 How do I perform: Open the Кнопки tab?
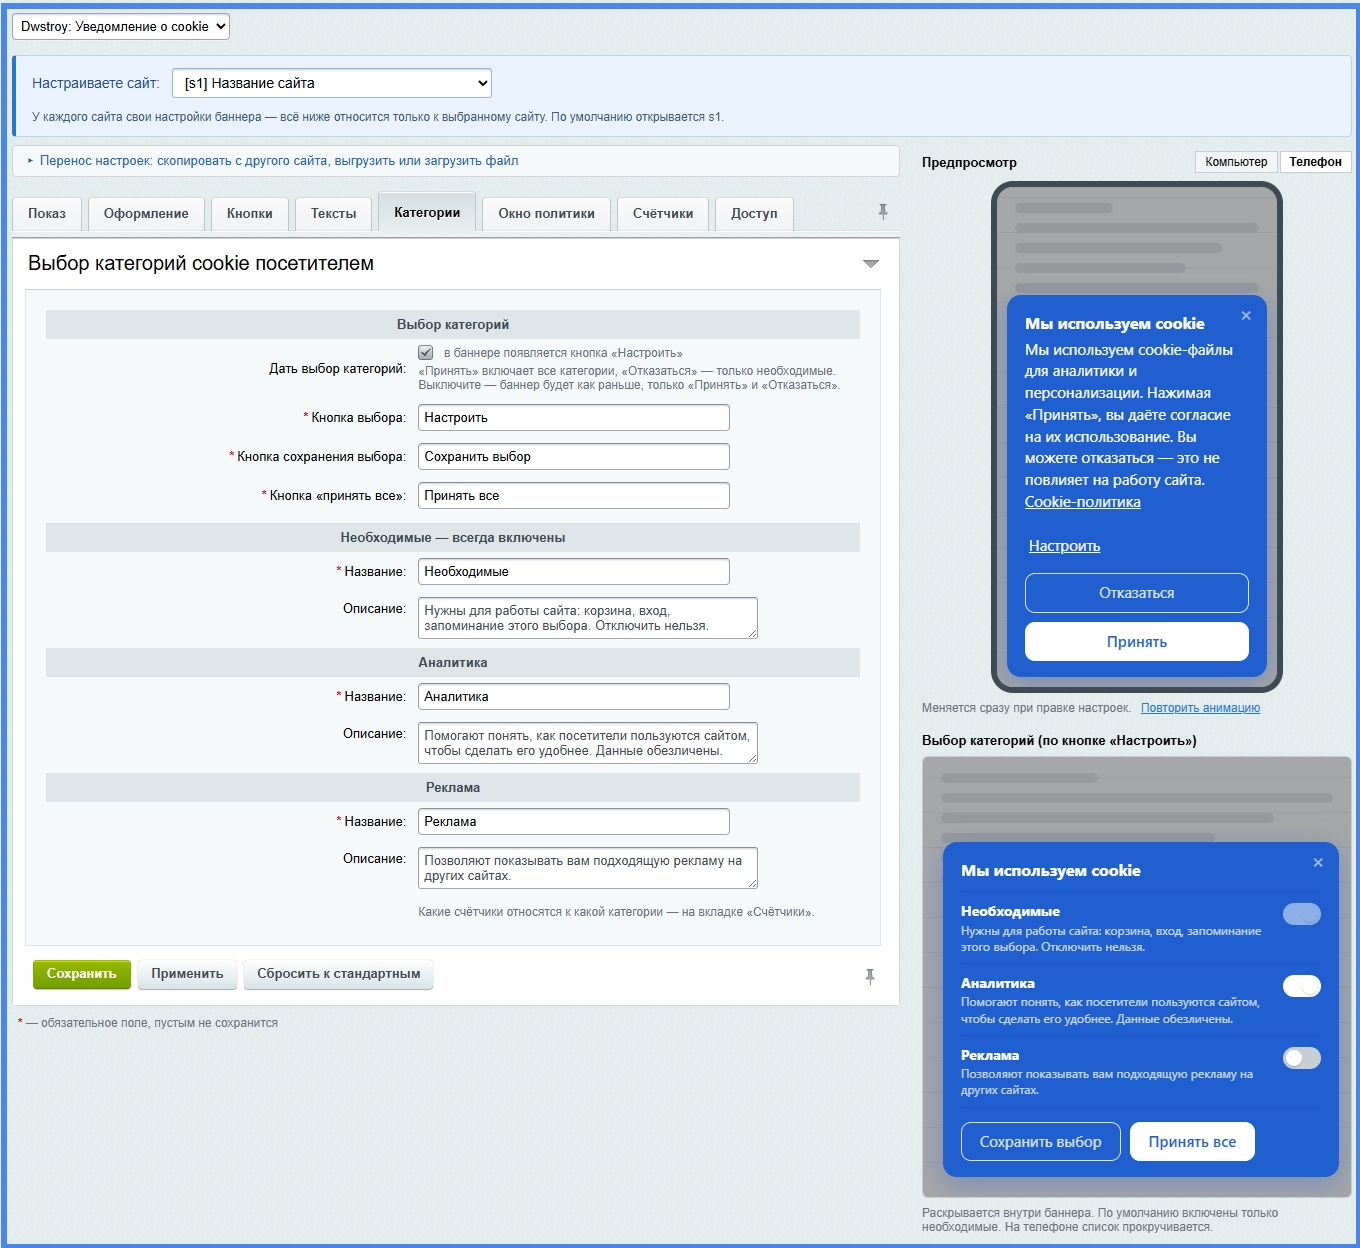tap(250, 214)
